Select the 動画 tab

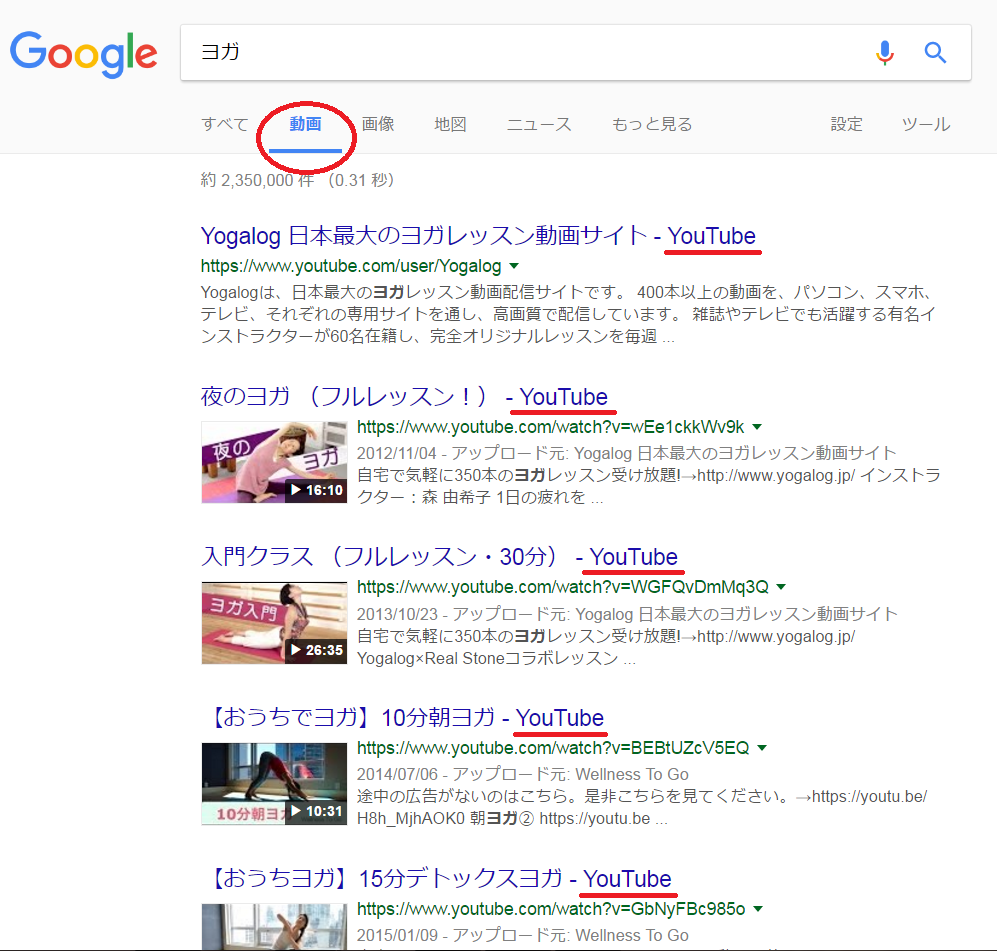305,125
